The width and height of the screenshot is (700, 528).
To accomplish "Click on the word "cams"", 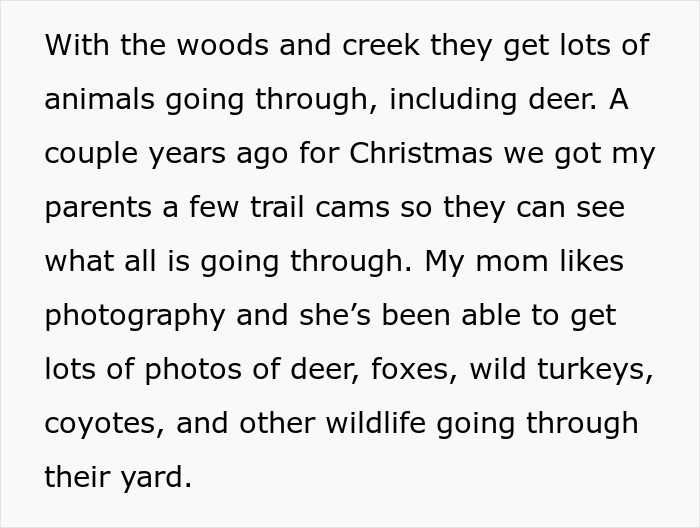I will [x=352, y=208].
